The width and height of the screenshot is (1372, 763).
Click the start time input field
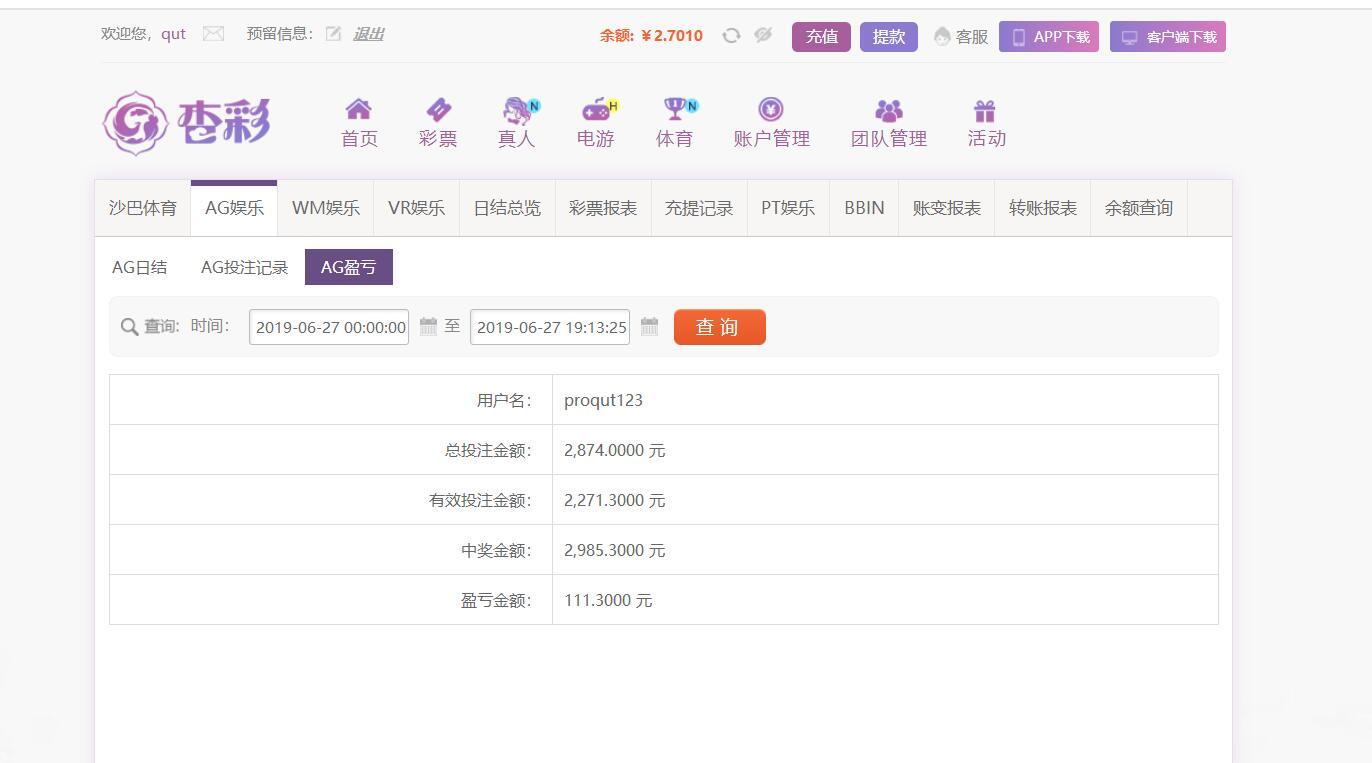pyautogui.click(x=329, y=327)
